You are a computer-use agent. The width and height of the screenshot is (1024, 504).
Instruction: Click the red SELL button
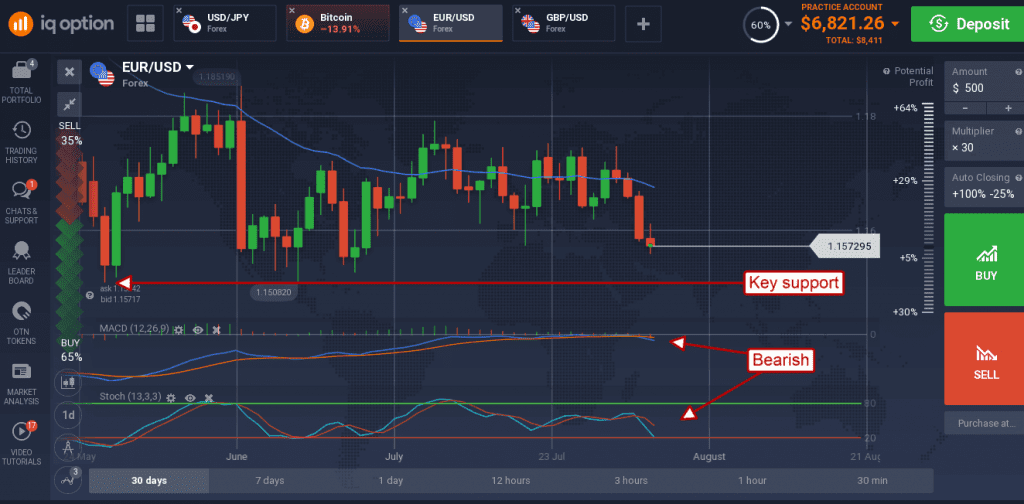[984, 358]
